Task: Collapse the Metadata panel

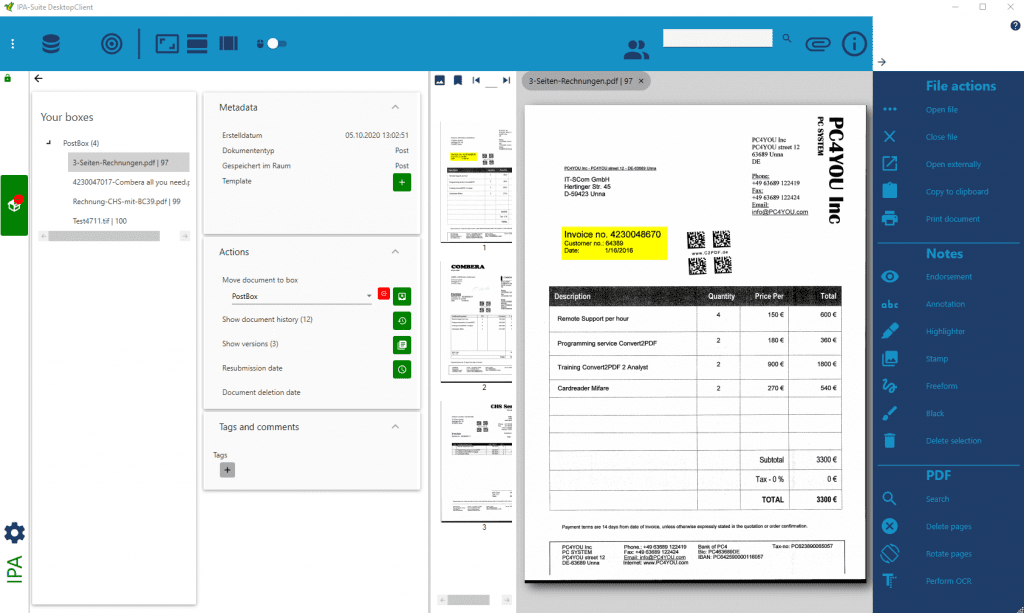Action: [395, 107]
